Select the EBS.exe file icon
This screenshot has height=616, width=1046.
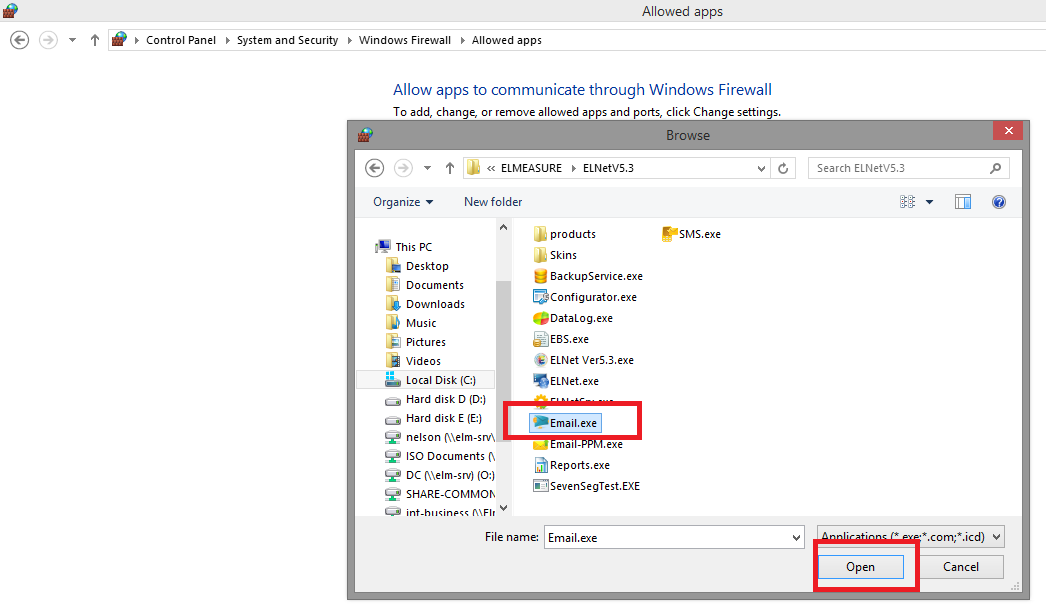(540, 339)
